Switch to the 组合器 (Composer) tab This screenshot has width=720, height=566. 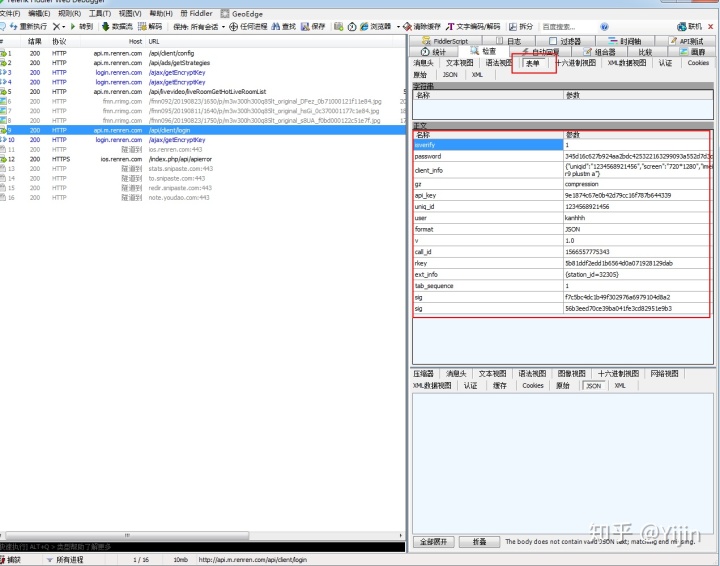[599, 52]
